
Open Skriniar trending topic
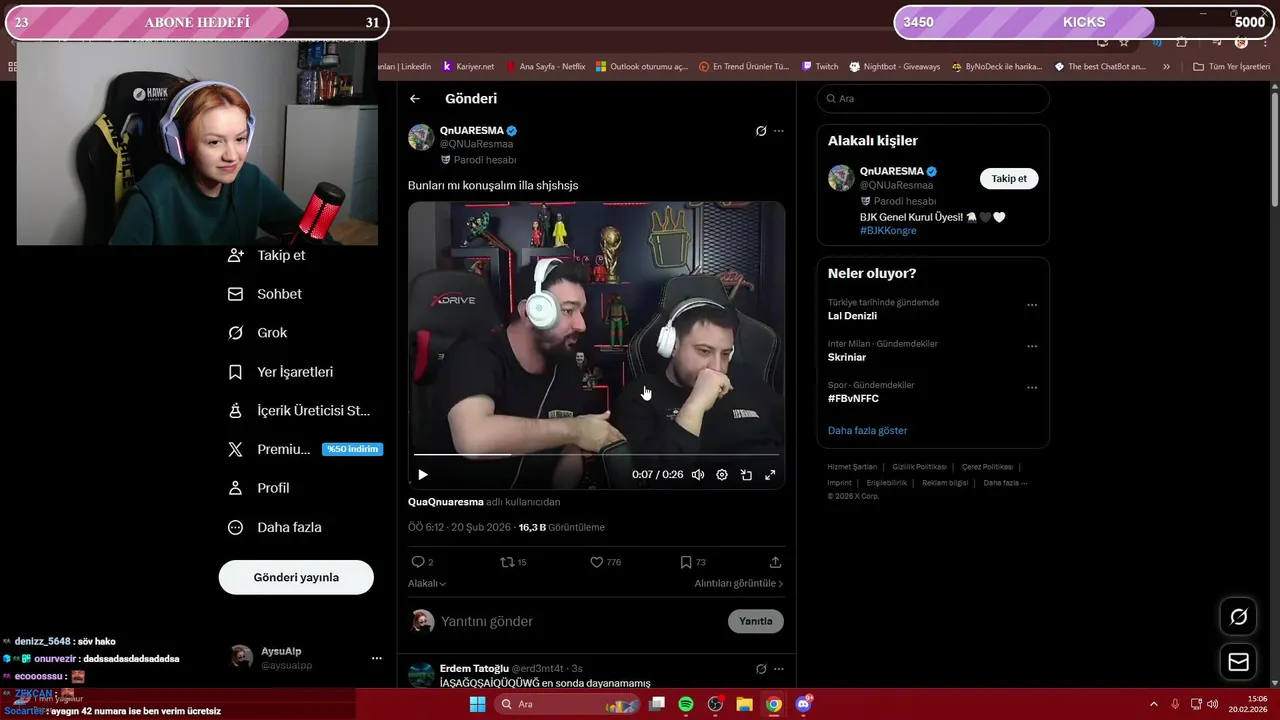coord(847,357)
